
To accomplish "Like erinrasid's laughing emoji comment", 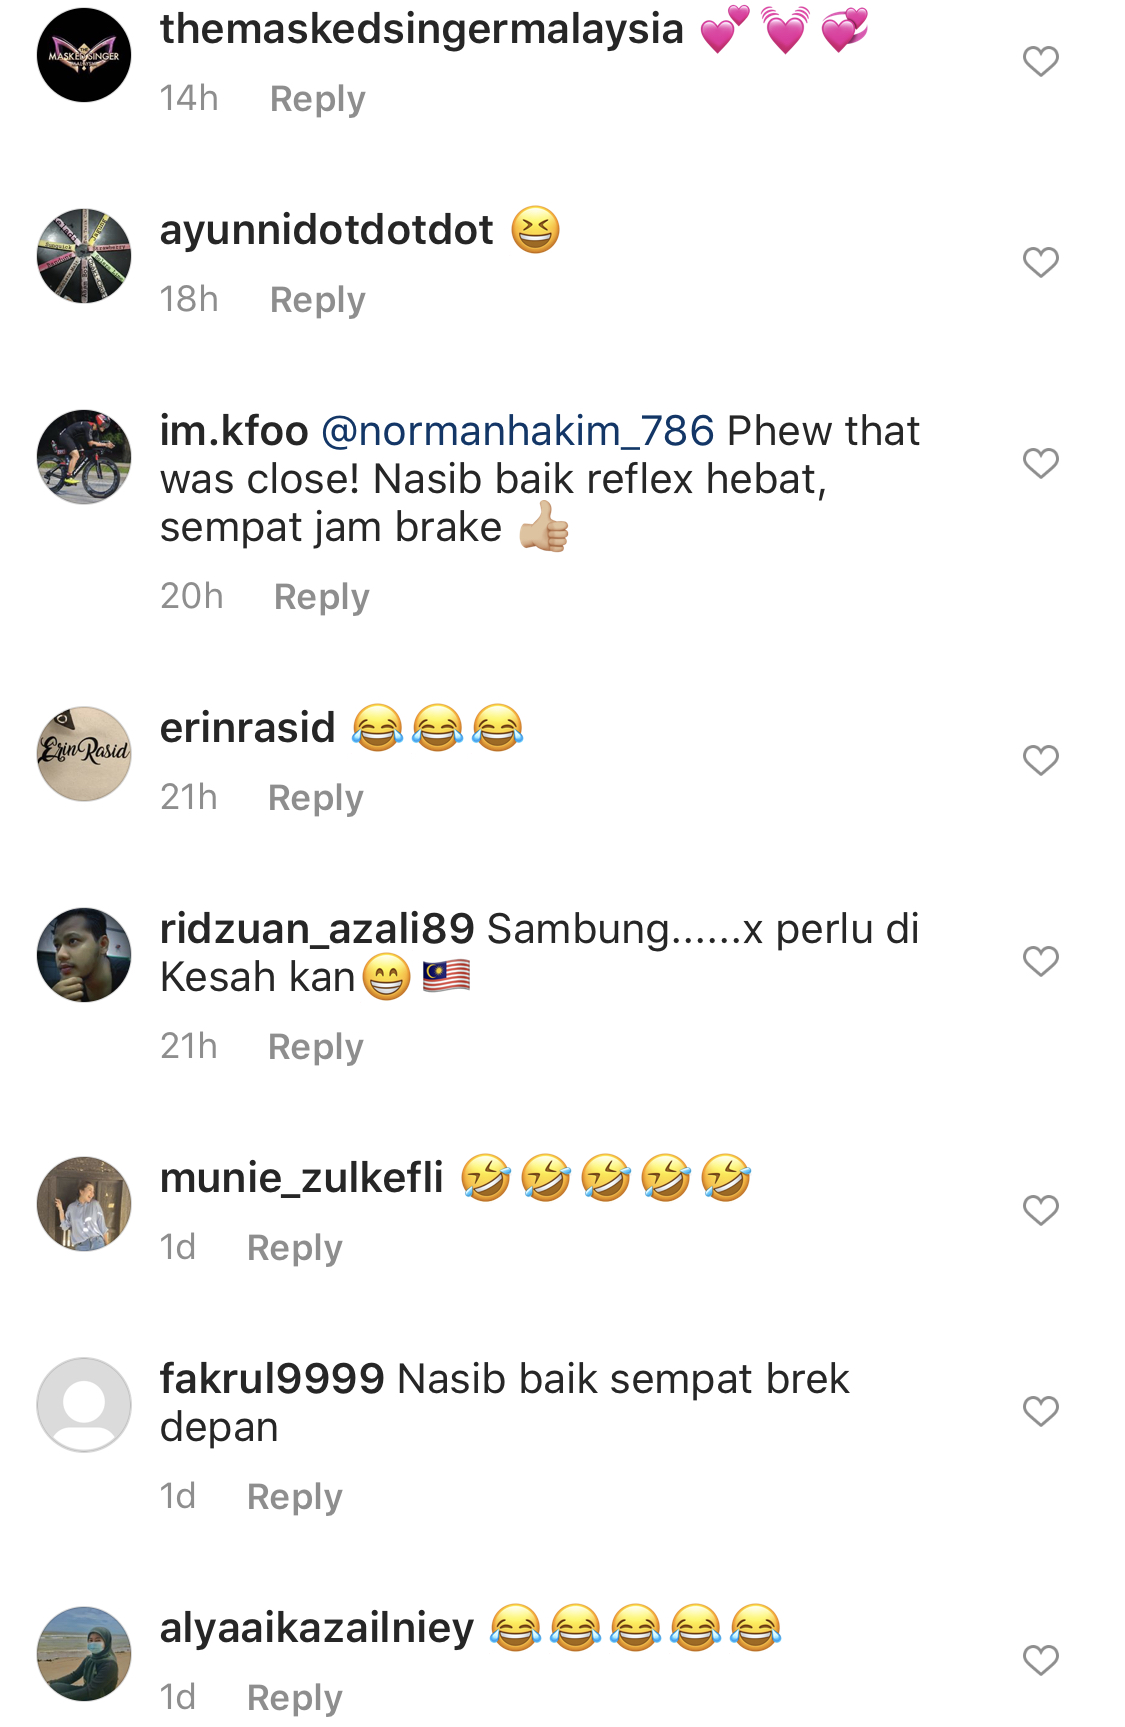I will point(1040,761).
